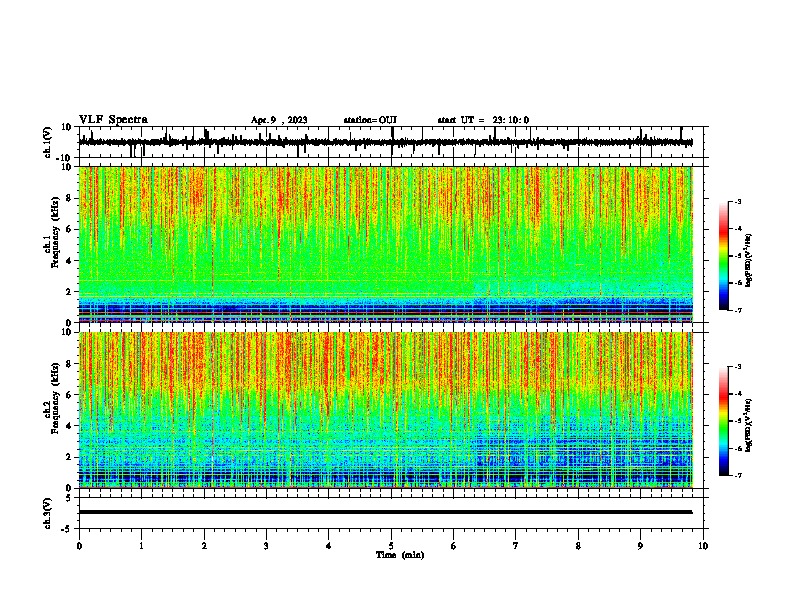
Task: Click the ch.1 spectrogram color scale bar
Action: pos(723,256)
